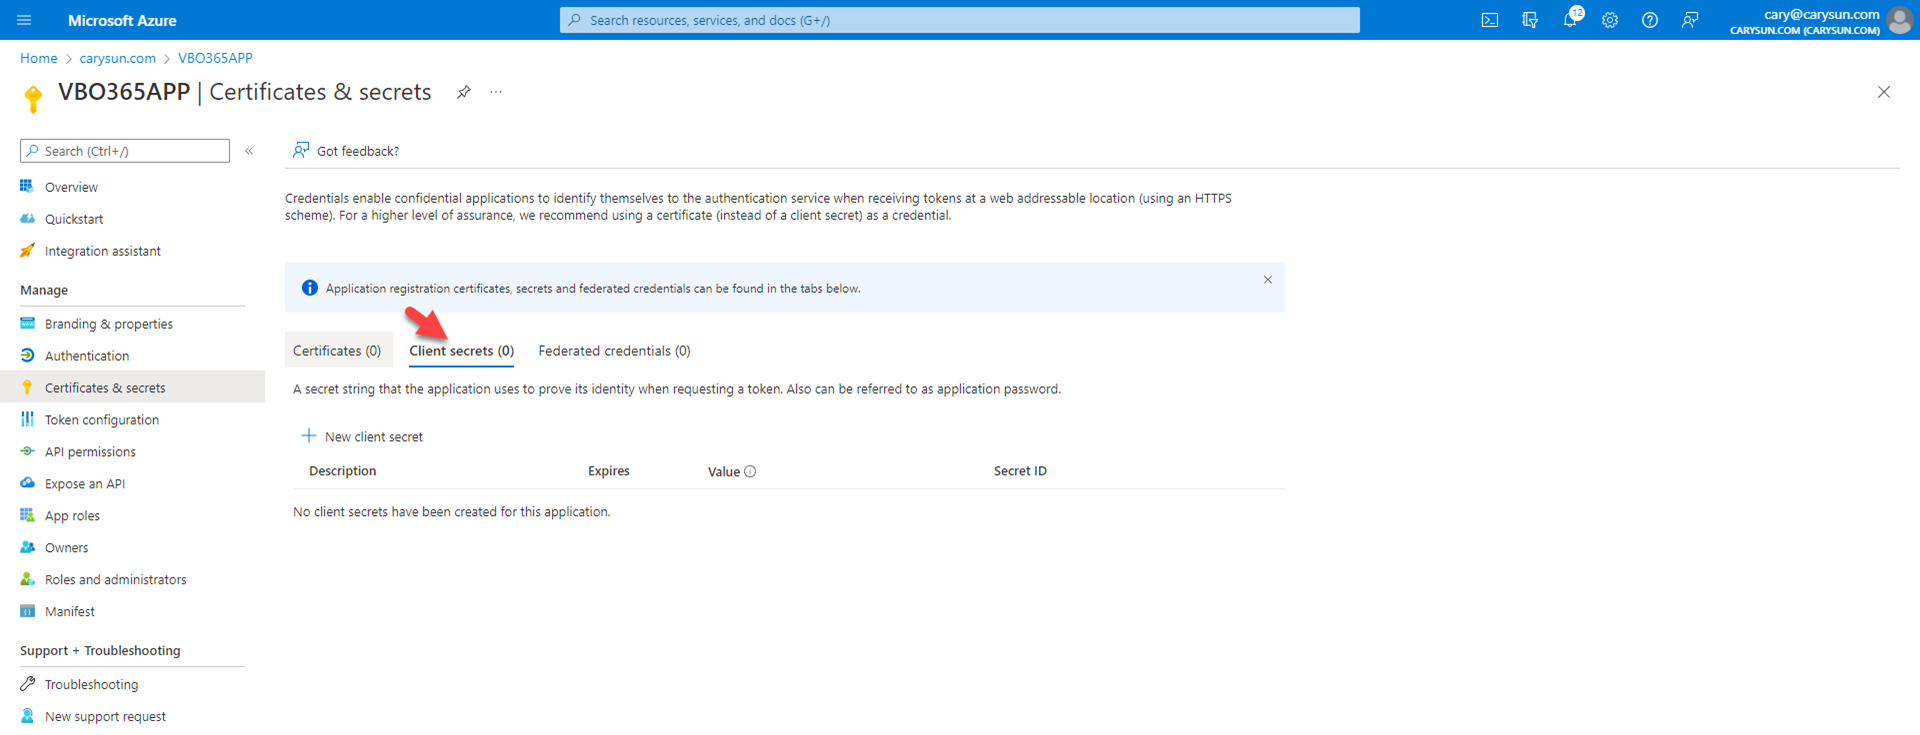Open the Azure portal hamburger menu
Screen dimensions: 1920x735
(25, 20)
